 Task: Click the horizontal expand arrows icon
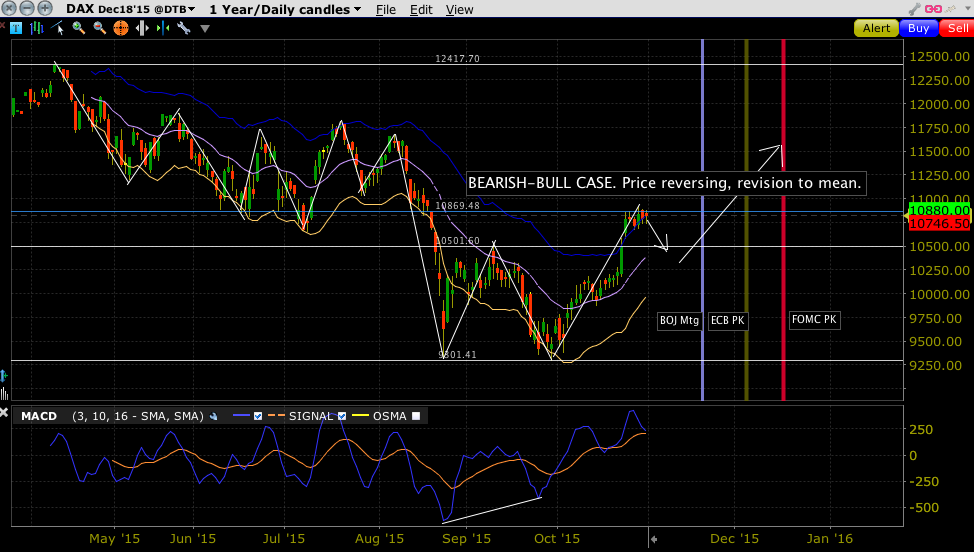click(x=142, y=28)
